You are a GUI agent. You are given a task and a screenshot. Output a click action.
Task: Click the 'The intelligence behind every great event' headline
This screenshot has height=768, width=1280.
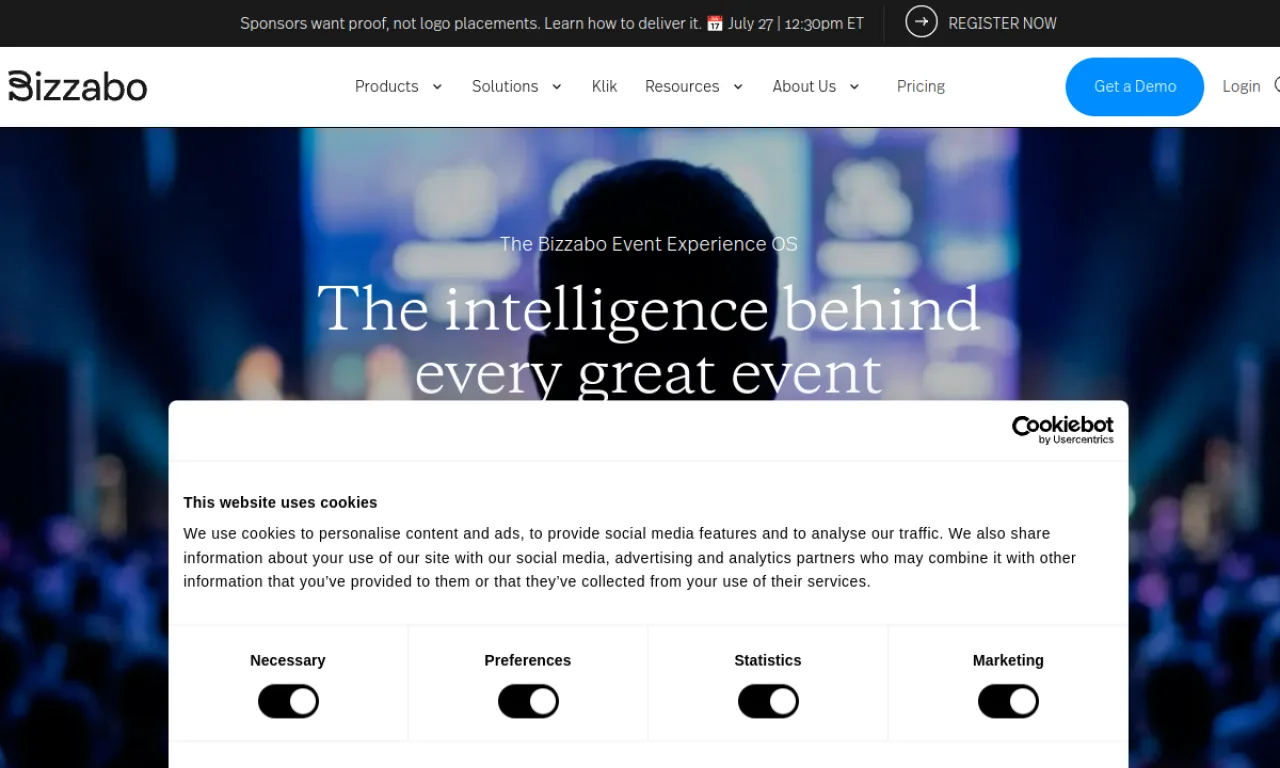coord(649,339)
